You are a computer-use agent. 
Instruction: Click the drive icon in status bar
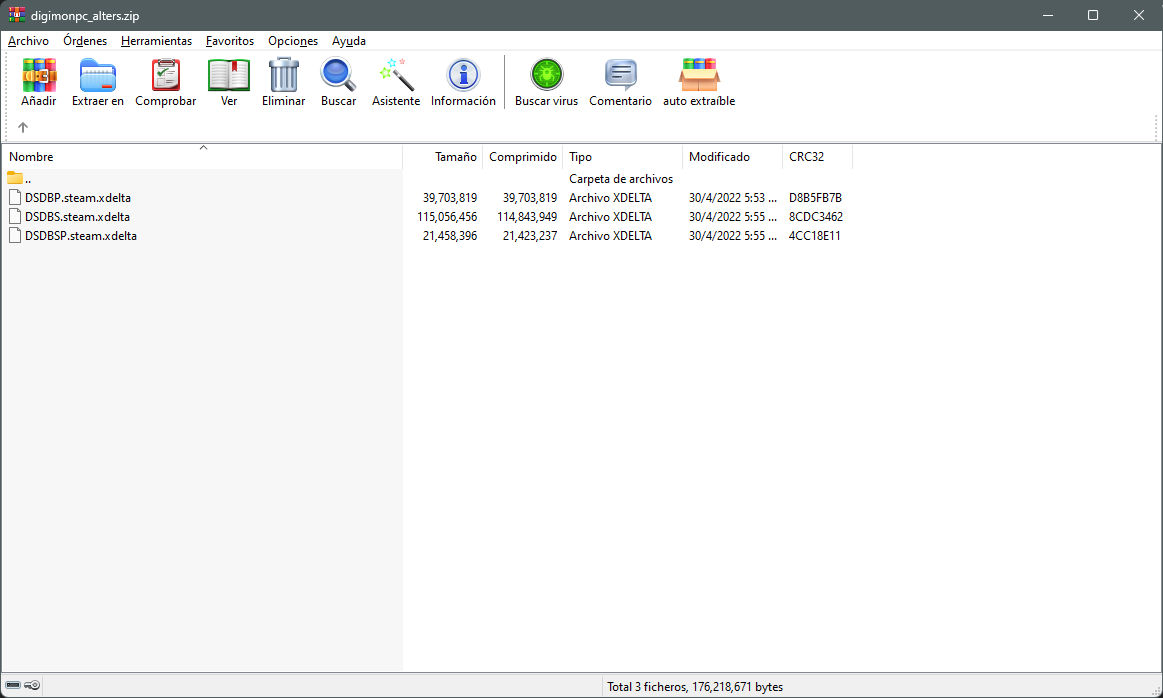tap(13, 685)
